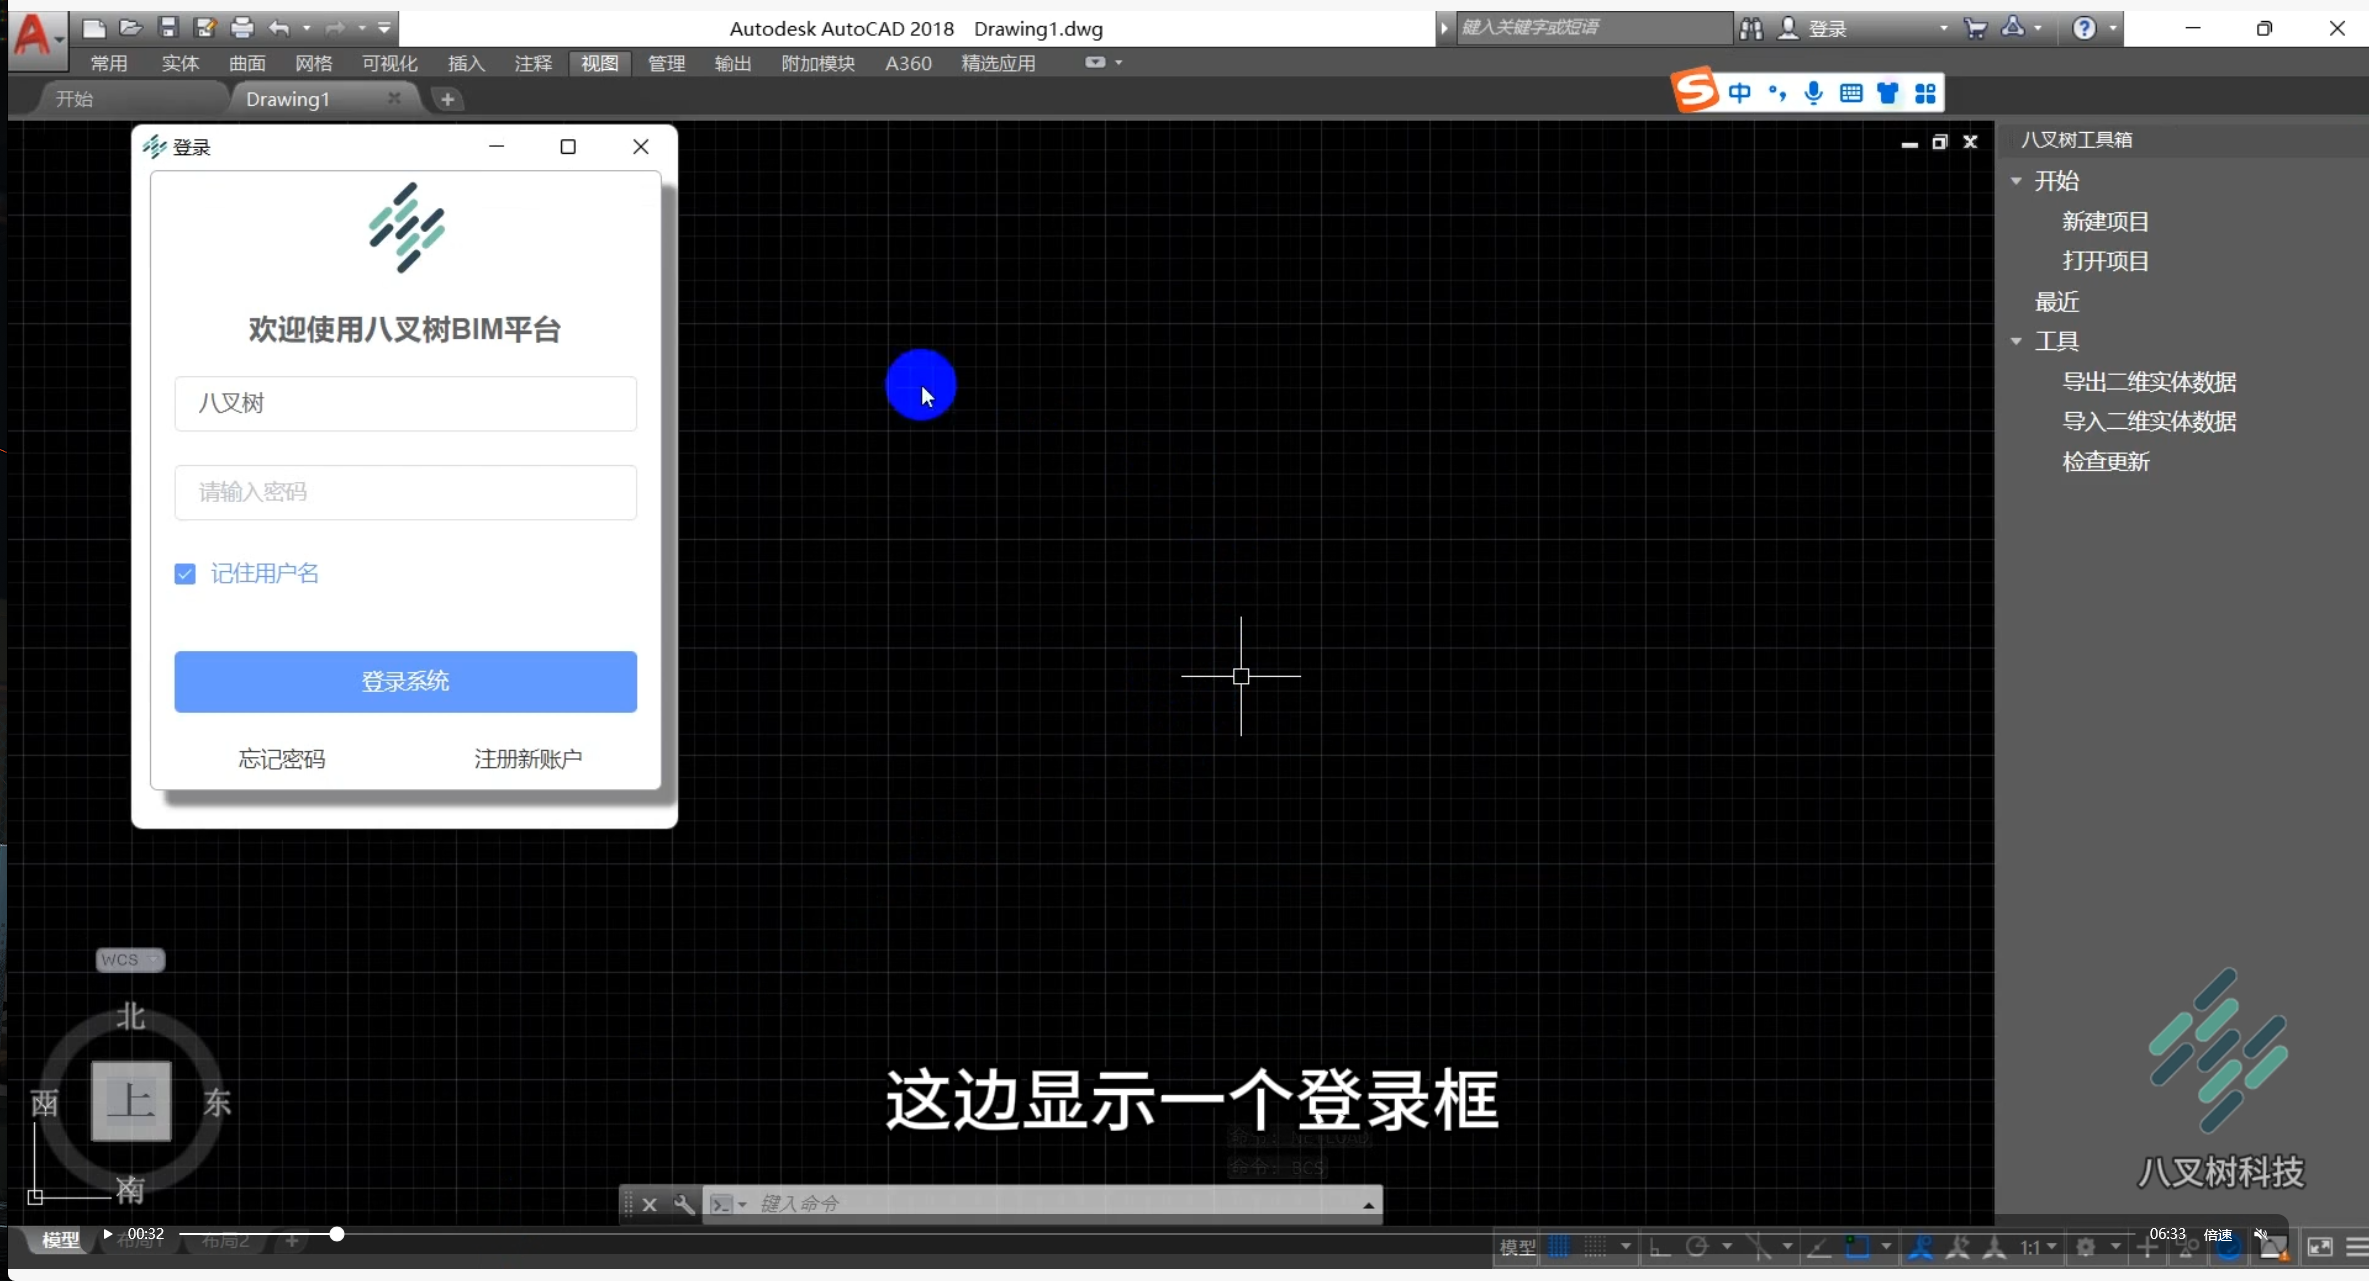Select the 注释 ribbon tab
The height and width of the screenshot is (1281, 2369).
tap(533, 63)
